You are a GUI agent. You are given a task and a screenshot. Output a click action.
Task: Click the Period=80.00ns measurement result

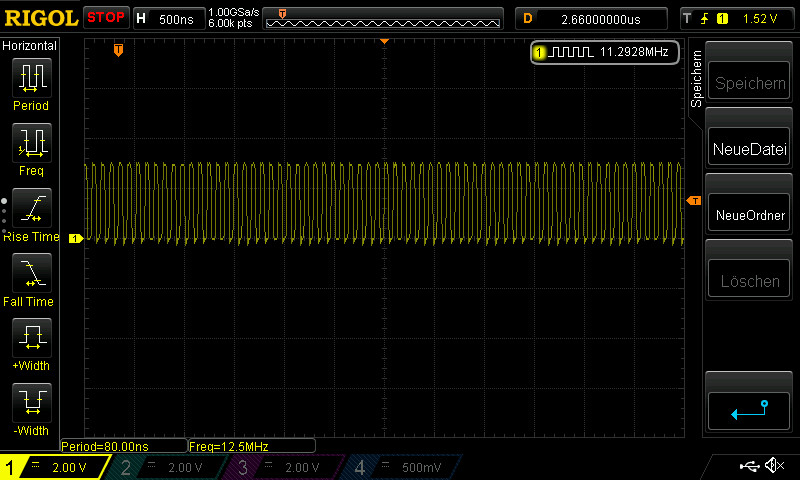click(124, 446)
